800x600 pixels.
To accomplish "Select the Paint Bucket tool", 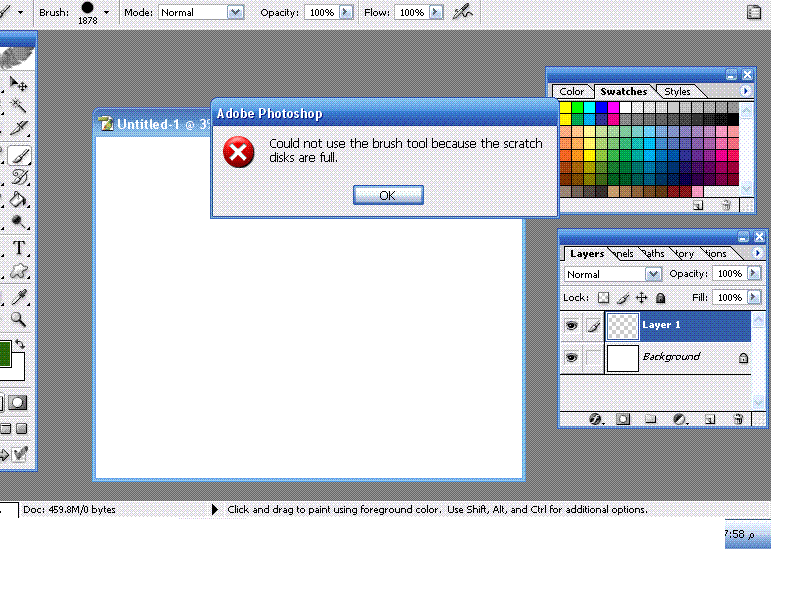I will [18, 200].
